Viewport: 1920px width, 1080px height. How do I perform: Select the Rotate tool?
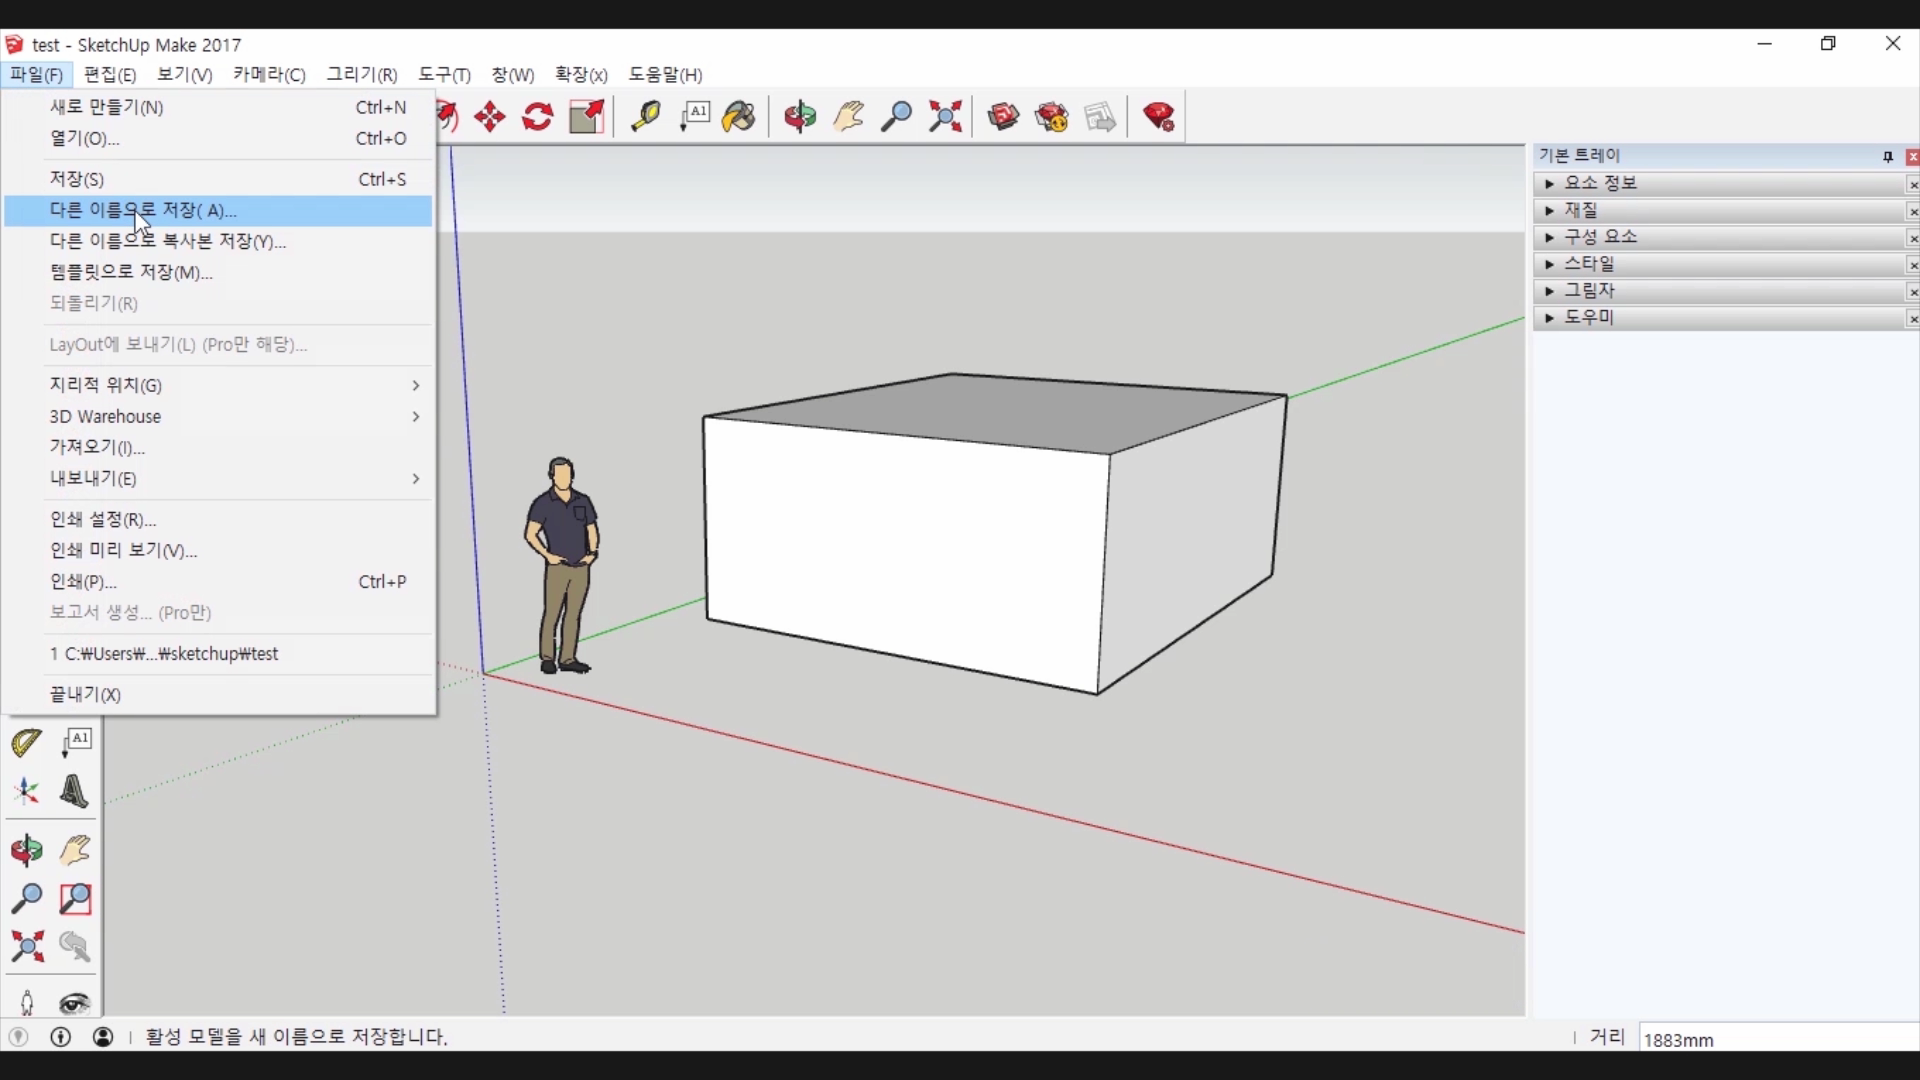click(538, 117)
